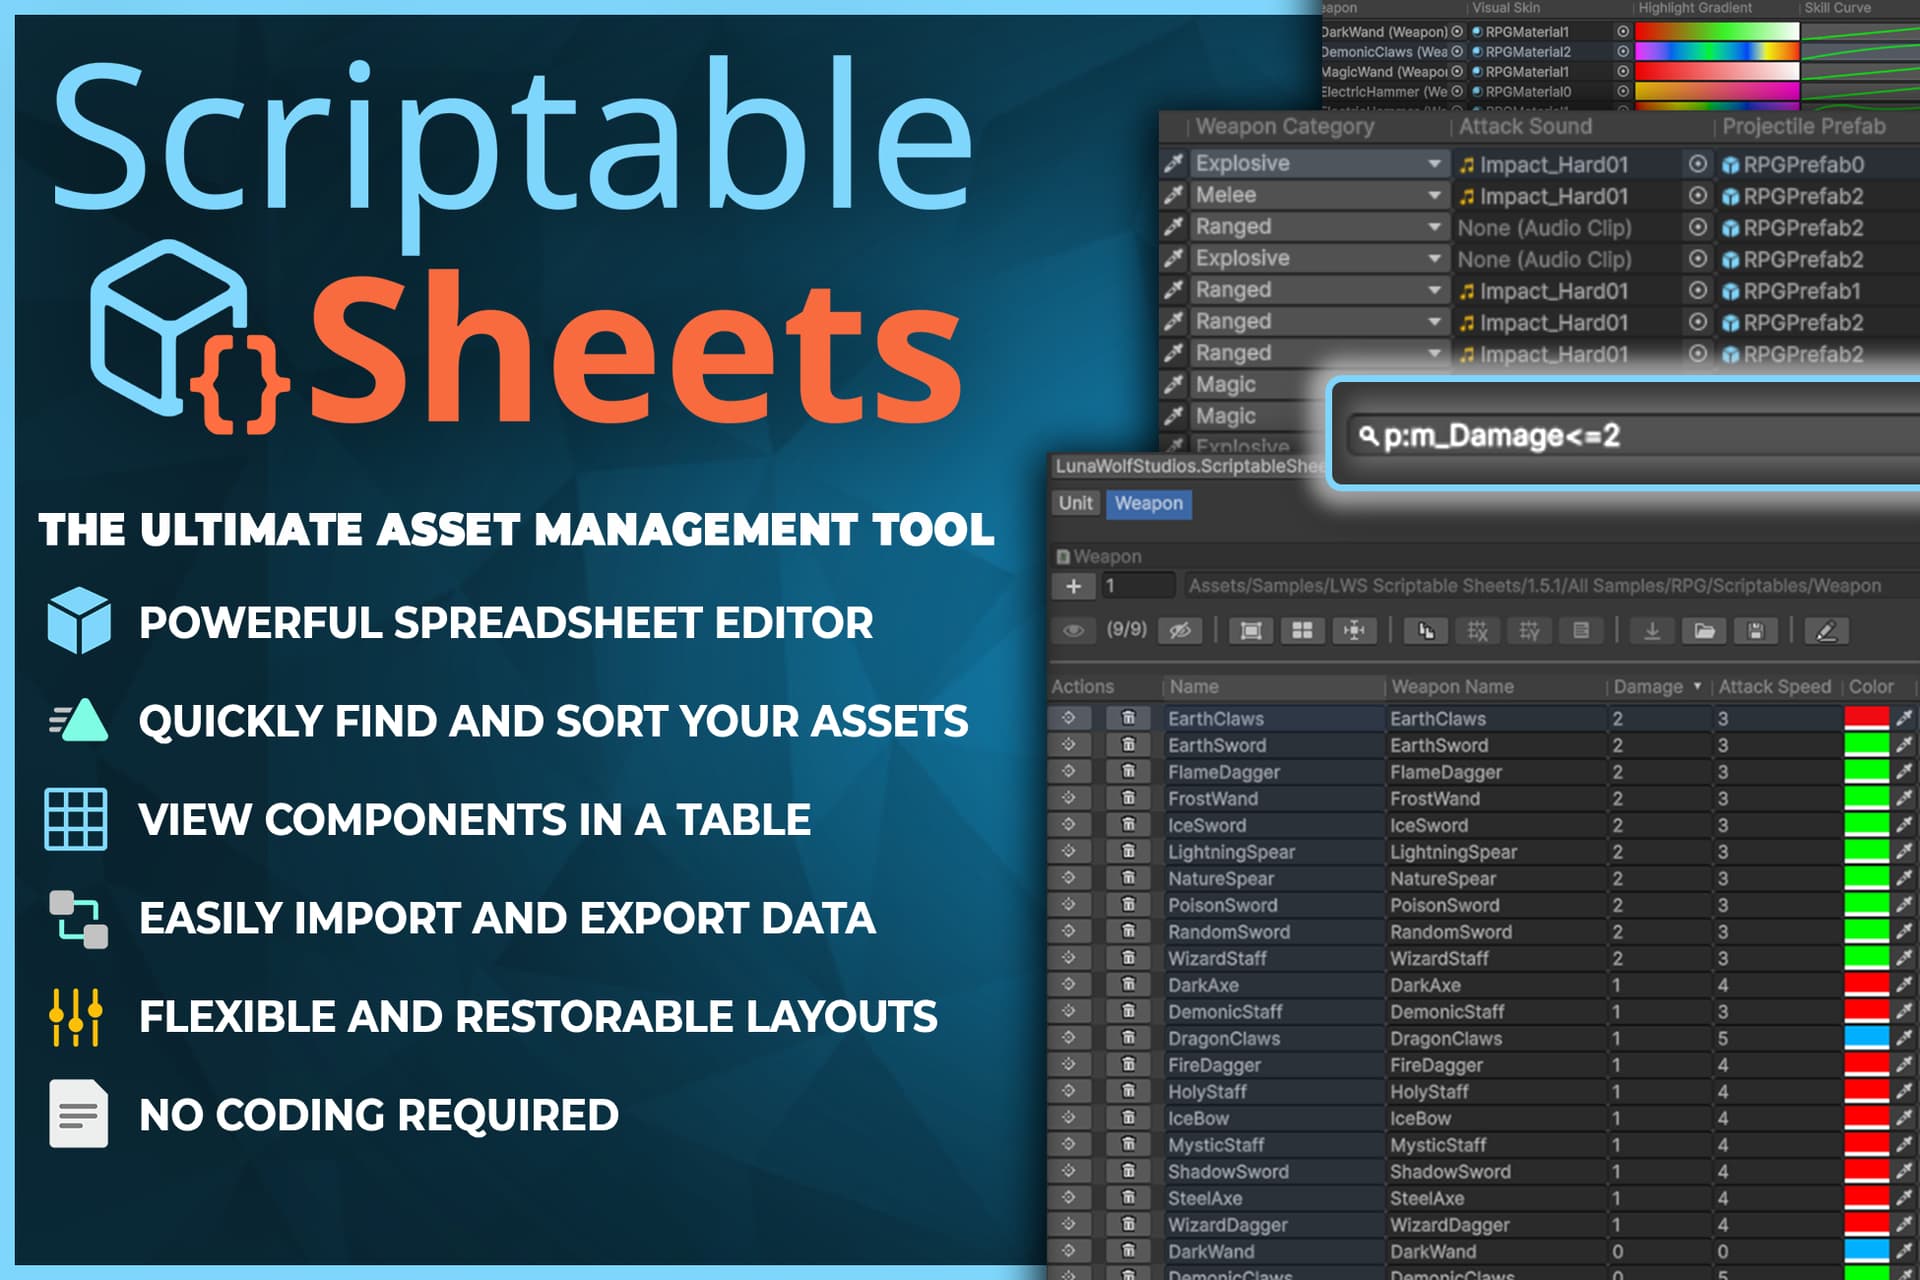Select the cursor selection icon in toolbar

point(1426,631)
